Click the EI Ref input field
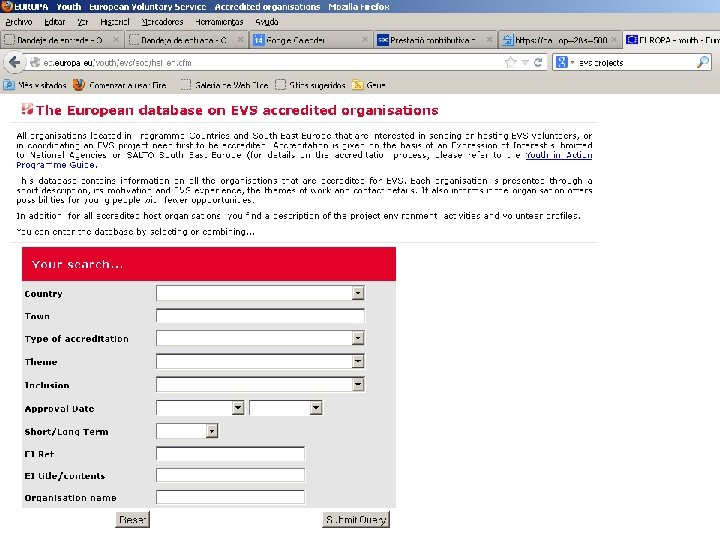Viewport: 720px width, 540px height. [x=230, y=454]
